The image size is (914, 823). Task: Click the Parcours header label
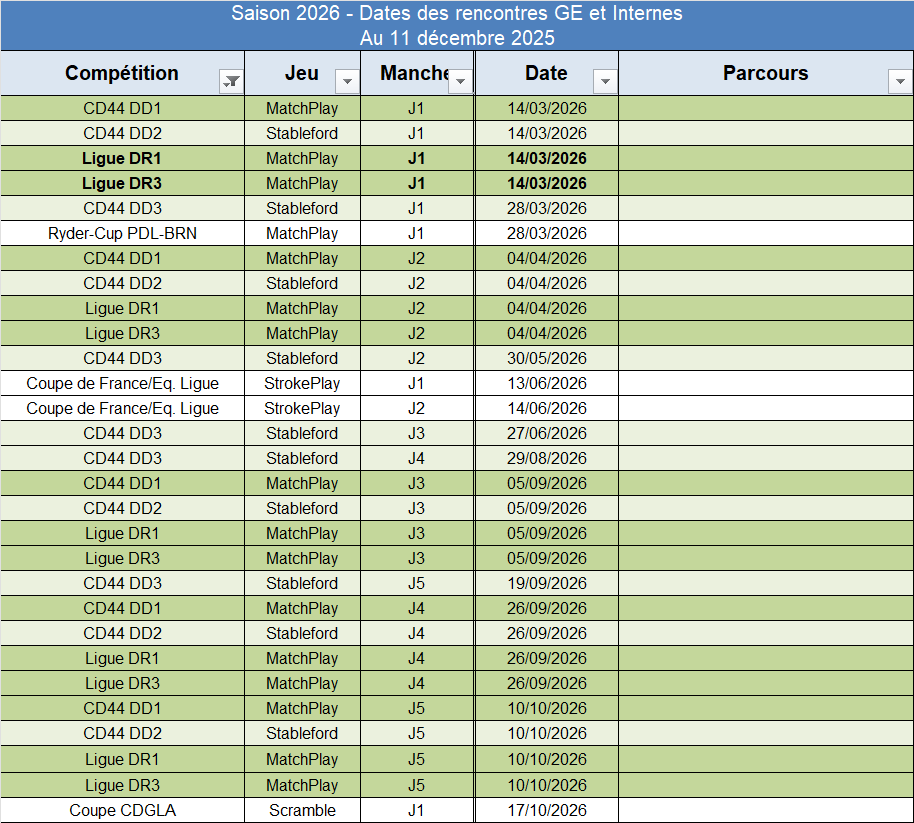pos(765,73)
